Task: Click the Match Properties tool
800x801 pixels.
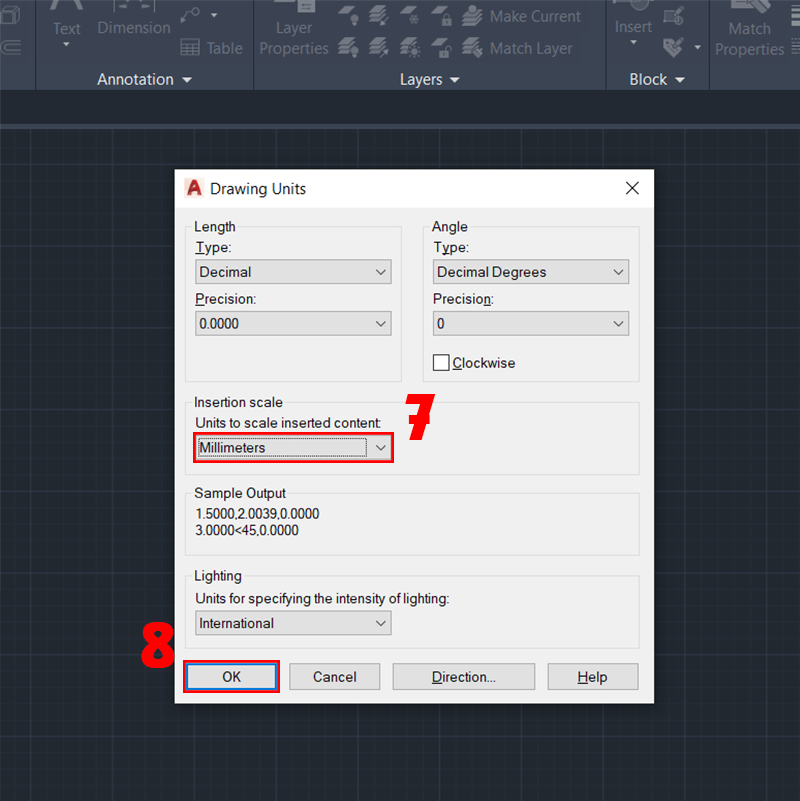Action: tap(749, 38)
